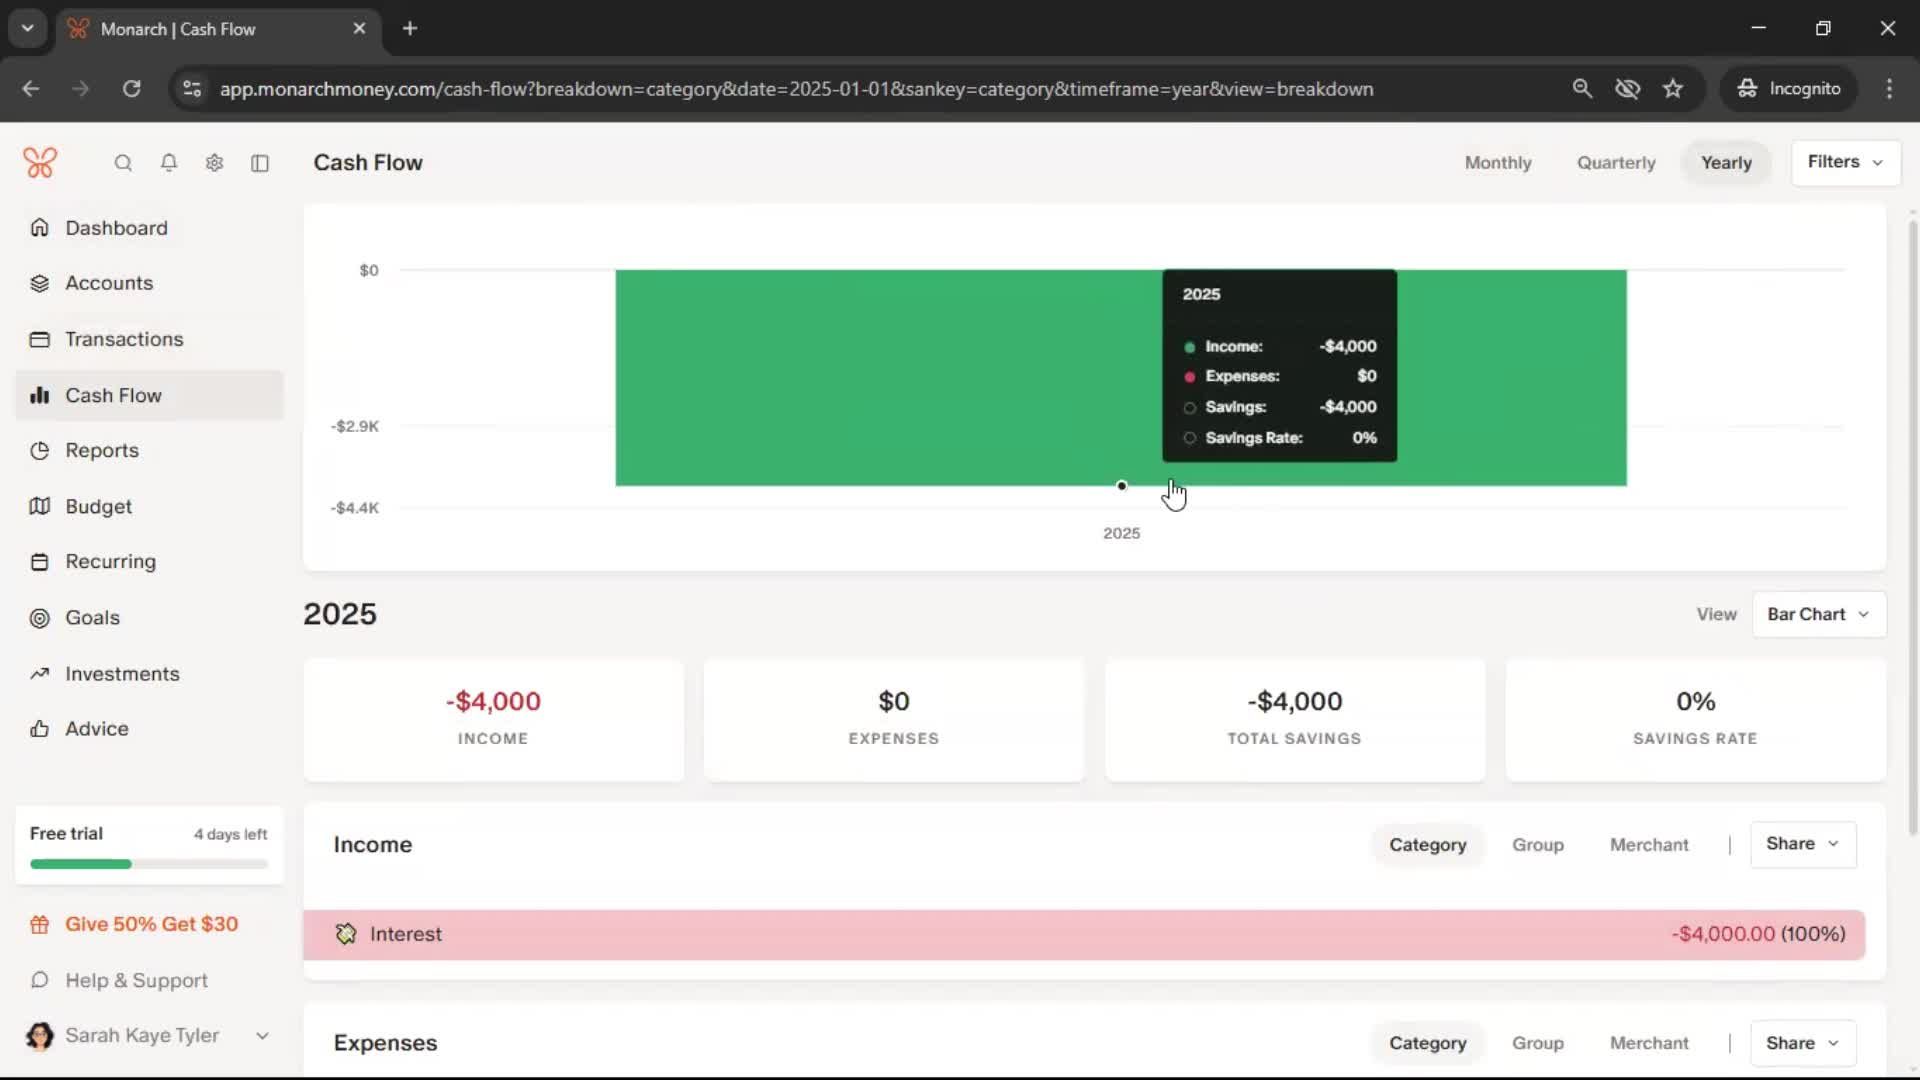Collapse sidebar using panel toggle icon
Image resolution: width=1920 pixels, height=1080 pixels.
tap(260, 163)
